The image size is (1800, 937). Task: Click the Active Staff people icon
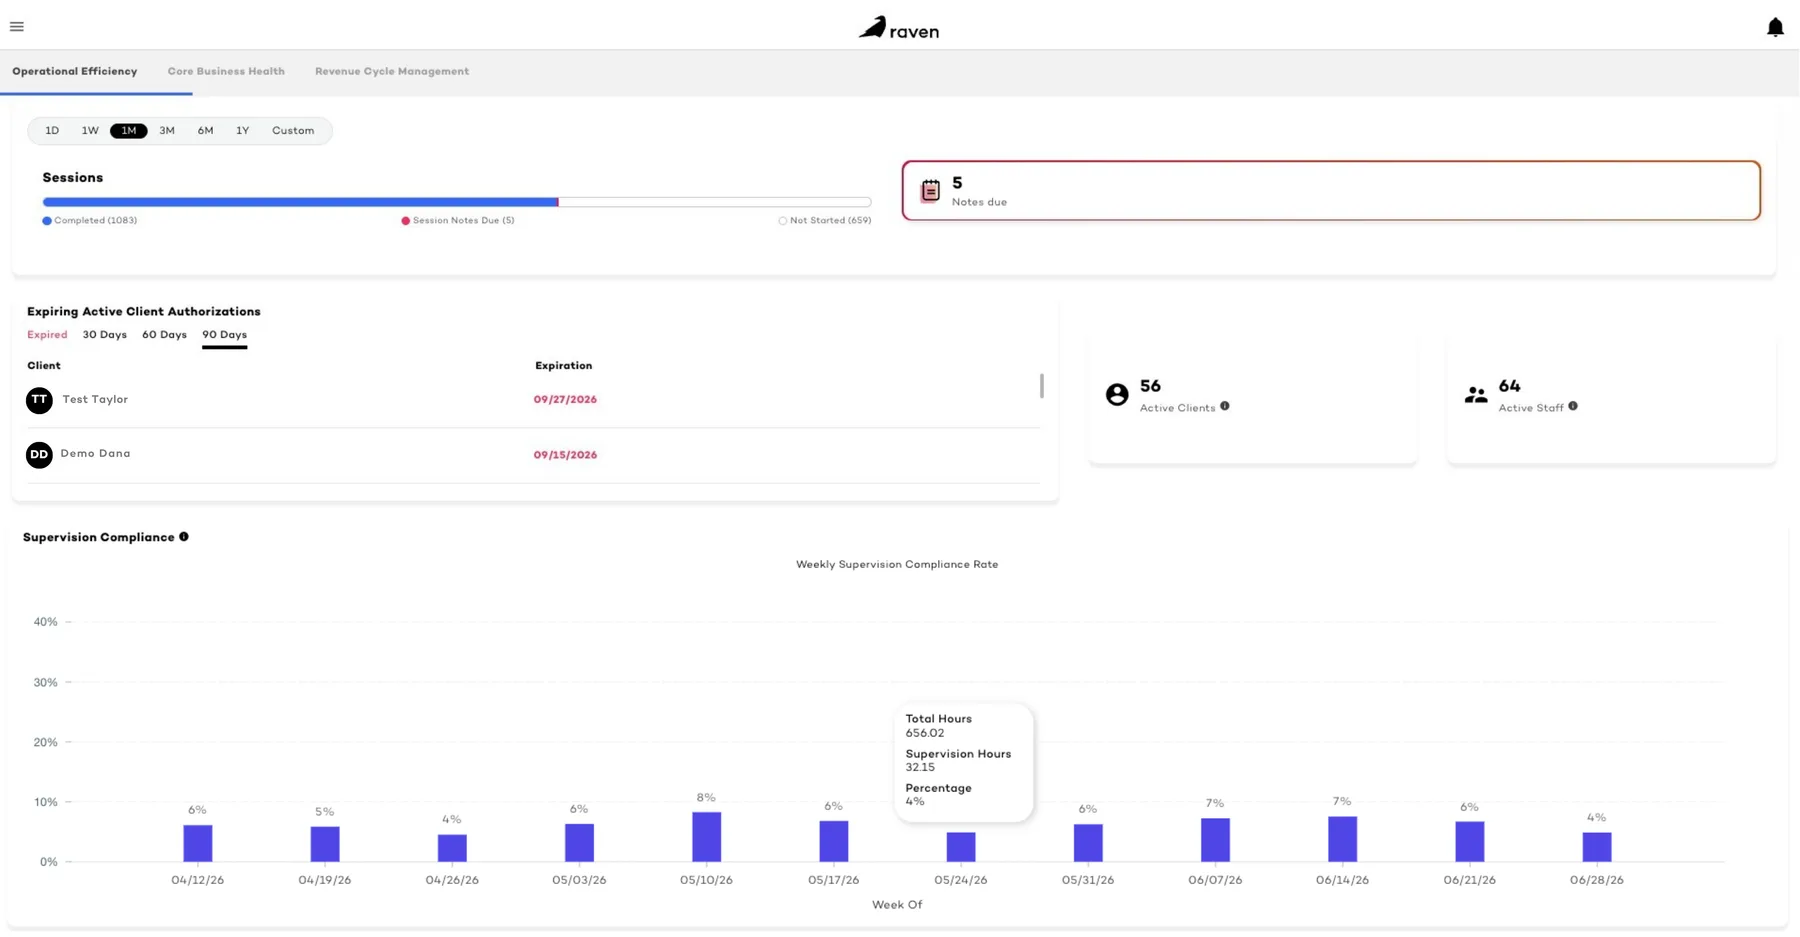coord(1476,395)
